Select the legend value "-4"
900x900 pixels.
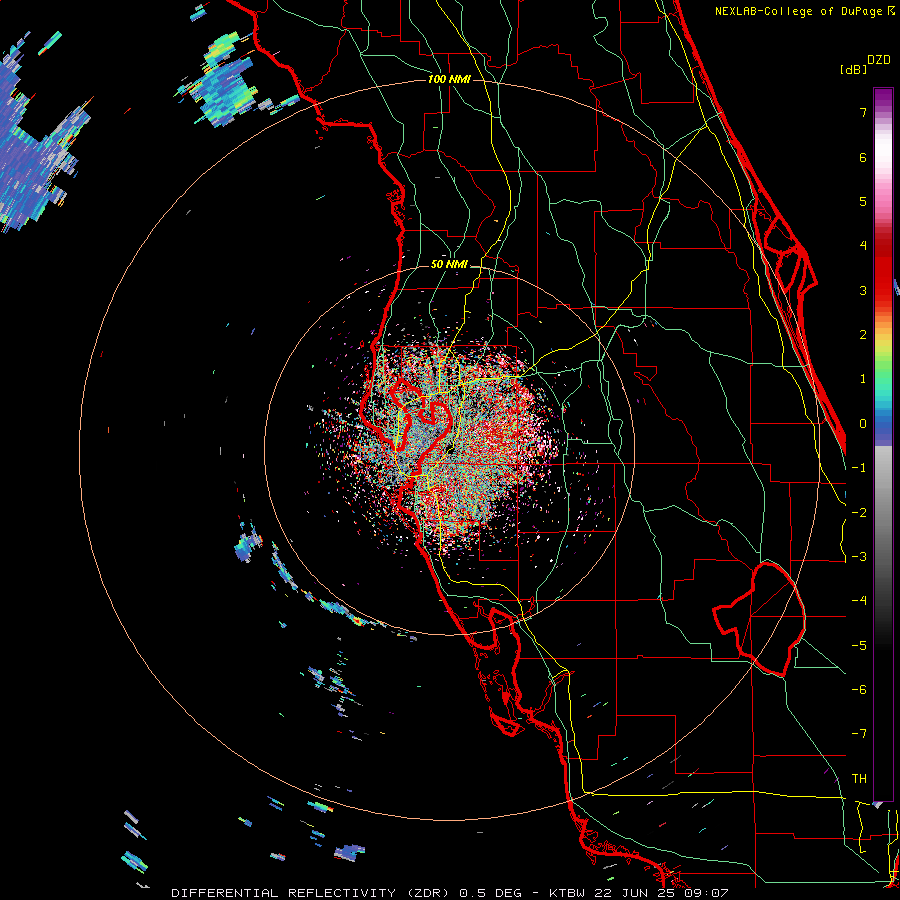coord(859,601)
